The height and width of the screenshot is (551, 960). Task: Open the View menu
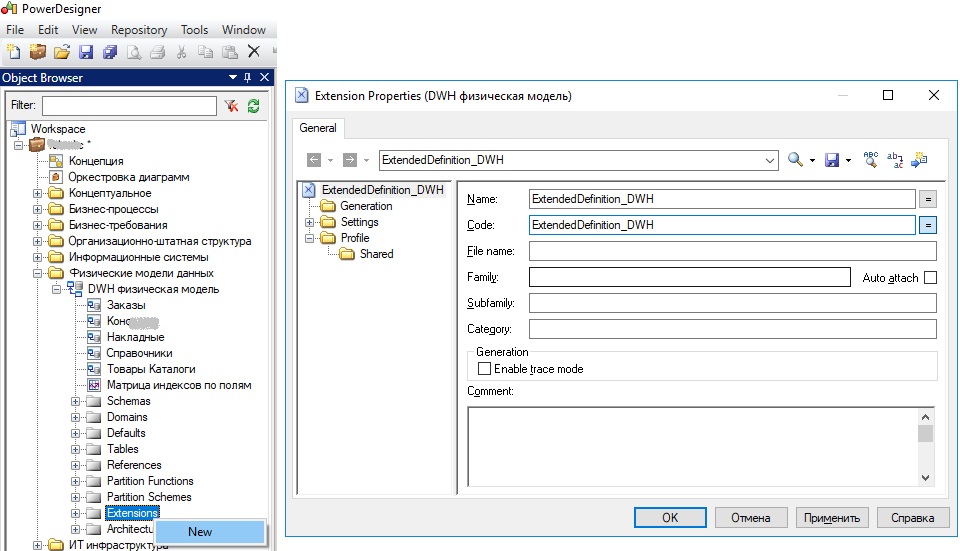click(x=84, y=29)
